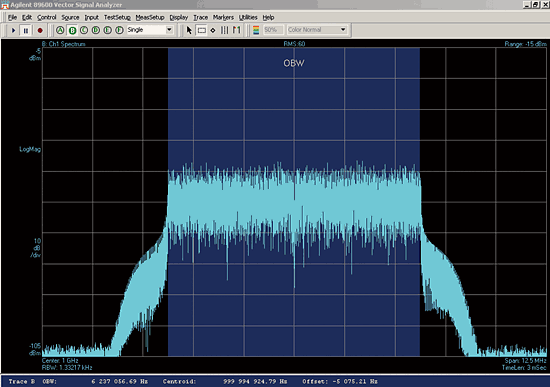Click the marker flag icon
Screen dimensions: 550x387
(237, 30)
